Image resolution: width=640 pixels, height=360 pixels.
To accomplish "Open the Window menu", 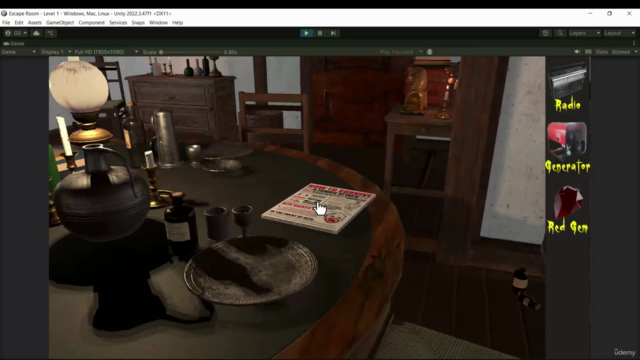I will click(x=158, y=22).
